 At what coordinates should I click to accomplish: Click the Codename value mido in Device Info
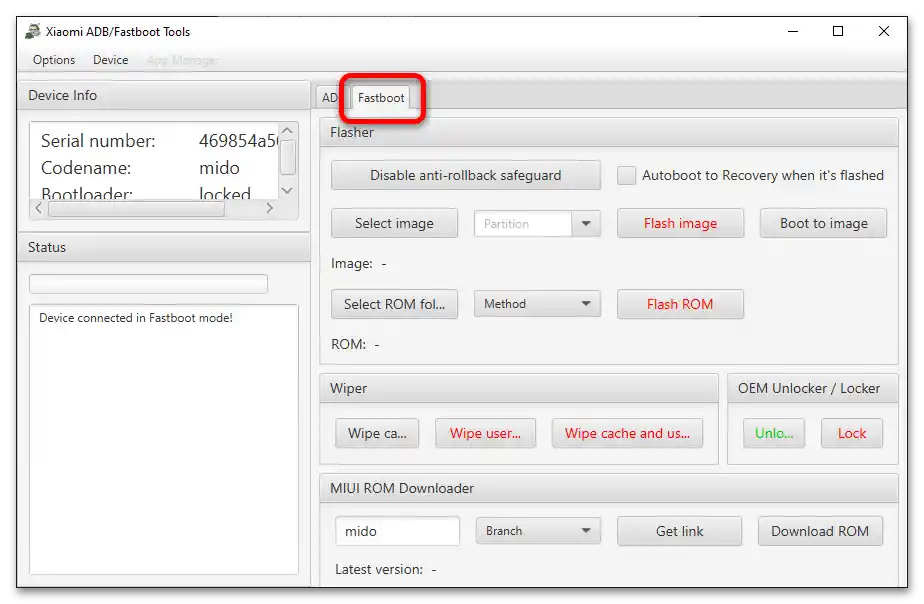[219, 168]
